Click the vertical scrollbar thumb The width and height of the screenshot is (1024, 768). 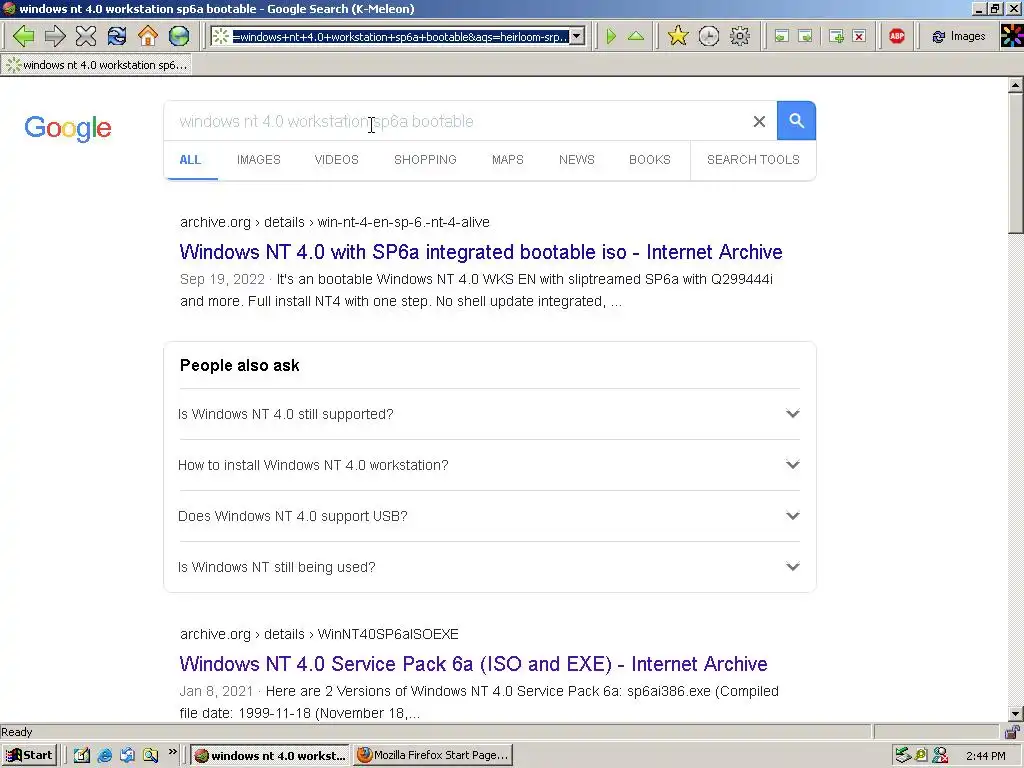point(1016,163)
